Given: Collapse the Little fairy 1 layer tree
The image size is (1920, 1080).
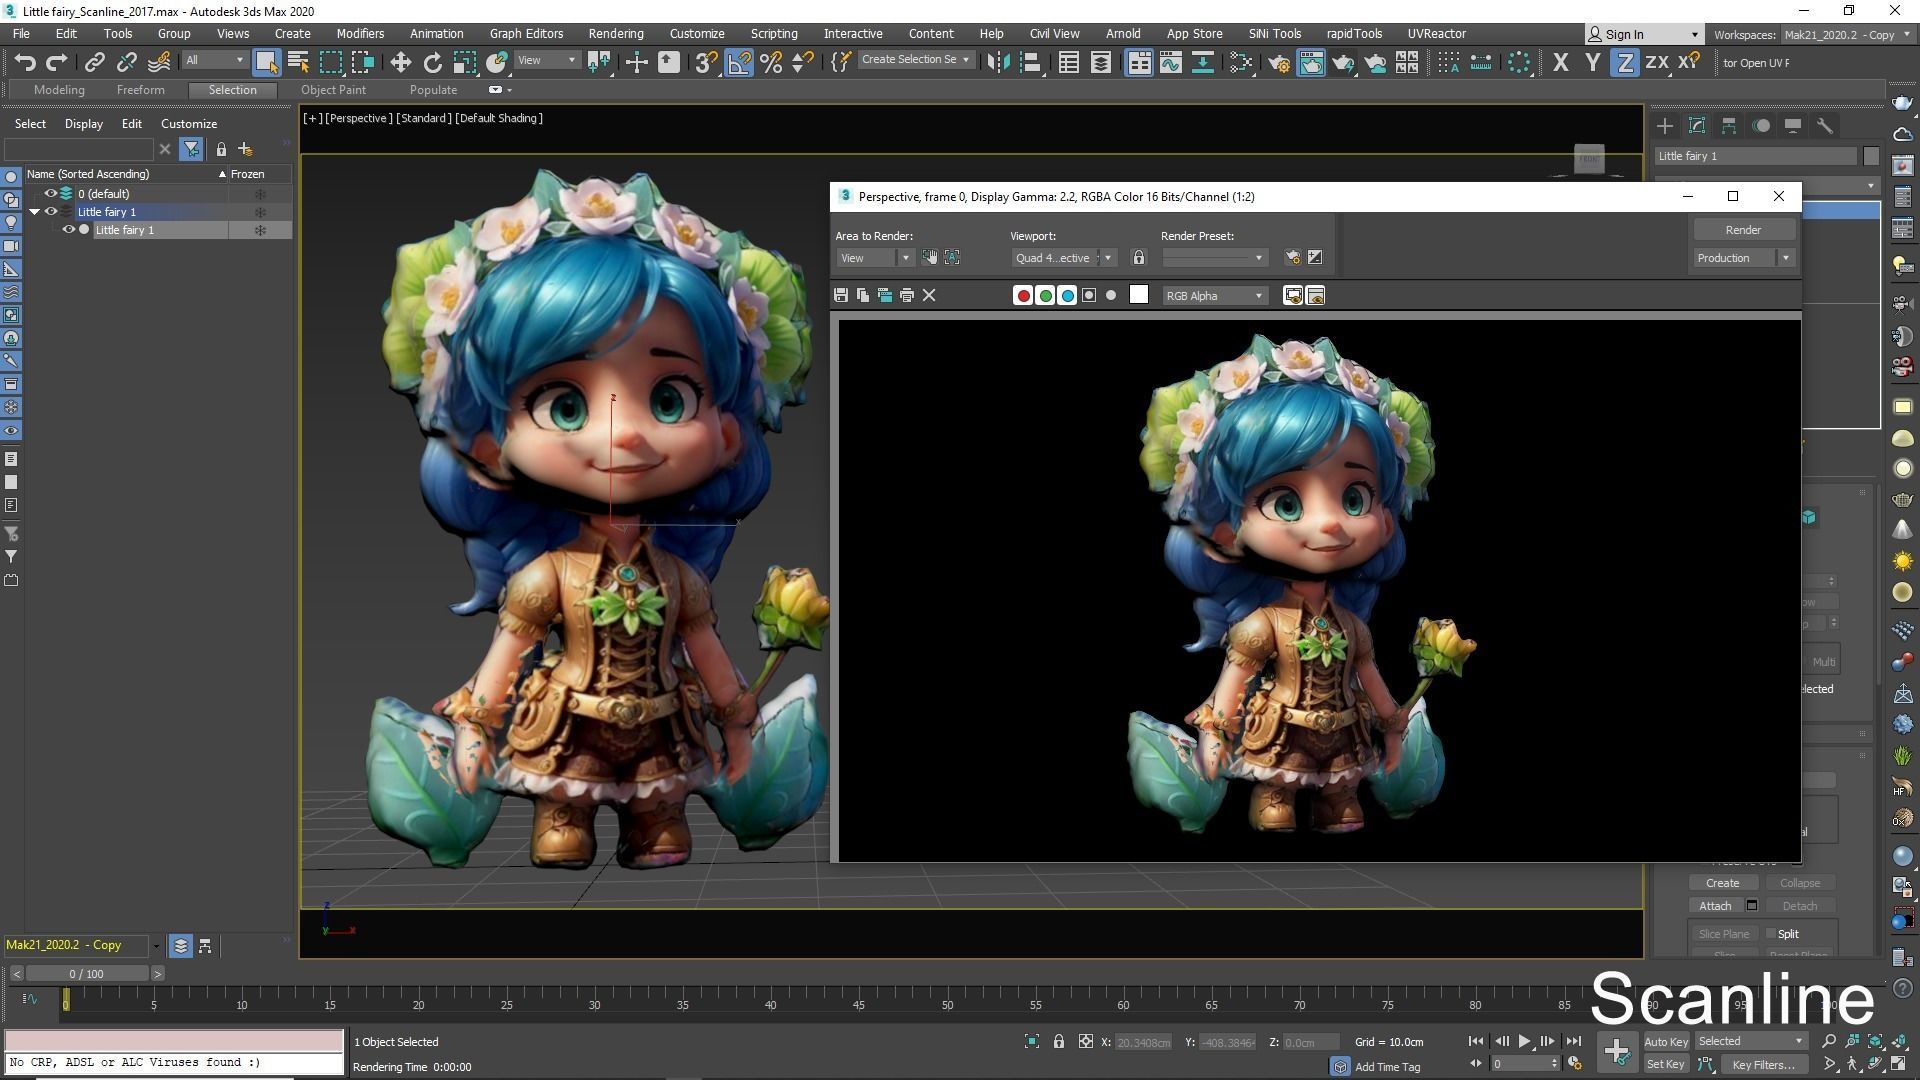Looking at the screenshot, I should click(x=35, y=212).
